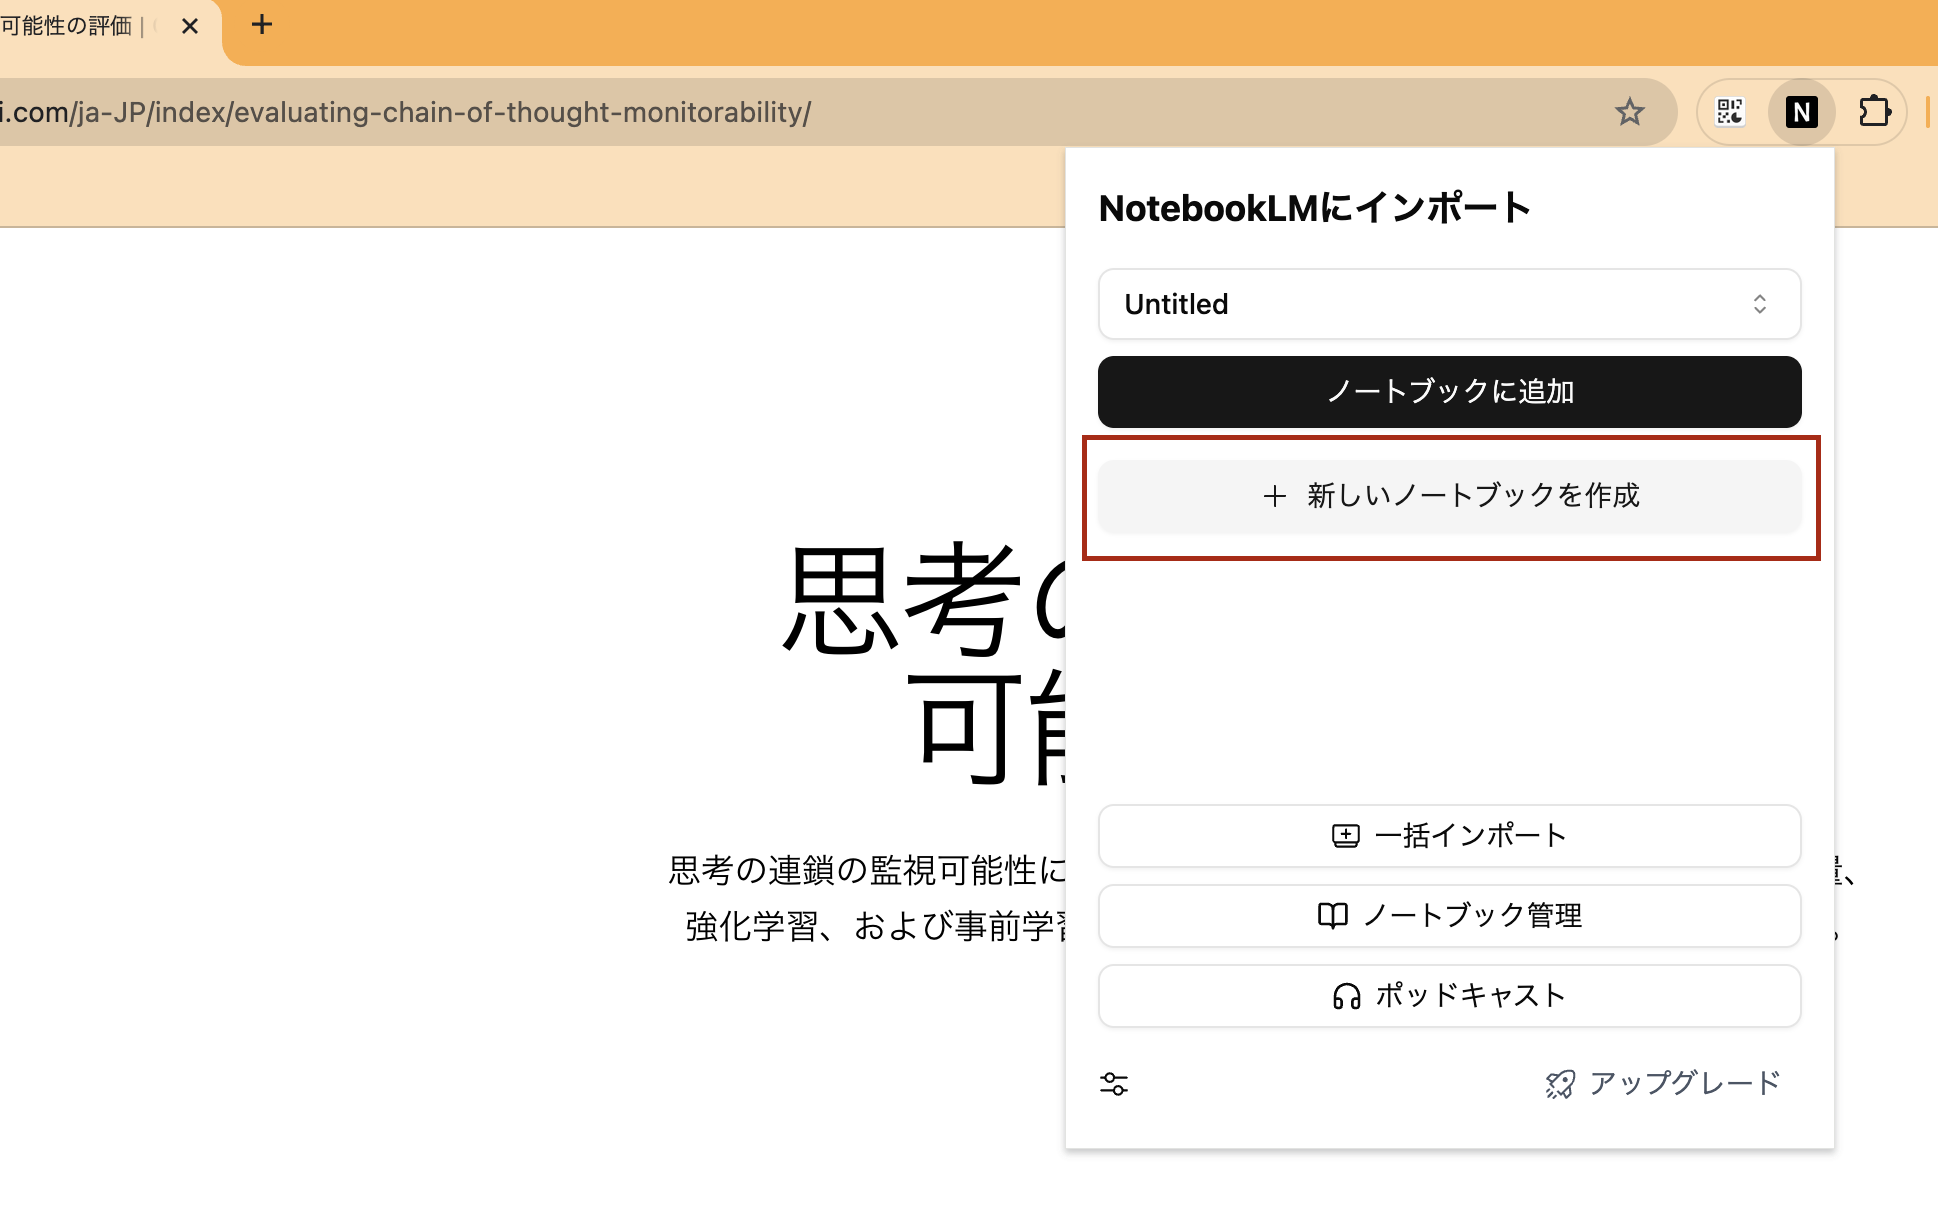Click the book icon in ノートブック管理
This screenshot has width=1938, height=1210.
coord(1332,916)
